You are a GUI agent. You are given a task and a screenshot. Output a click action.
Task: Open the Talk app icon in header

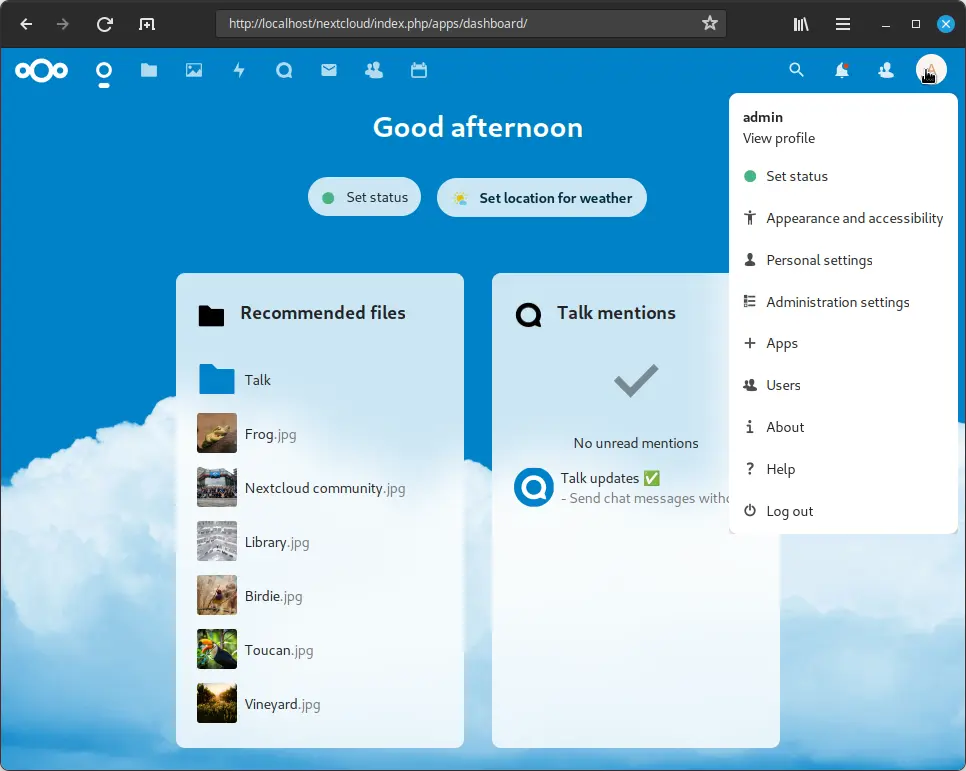(x=284, y=70)
